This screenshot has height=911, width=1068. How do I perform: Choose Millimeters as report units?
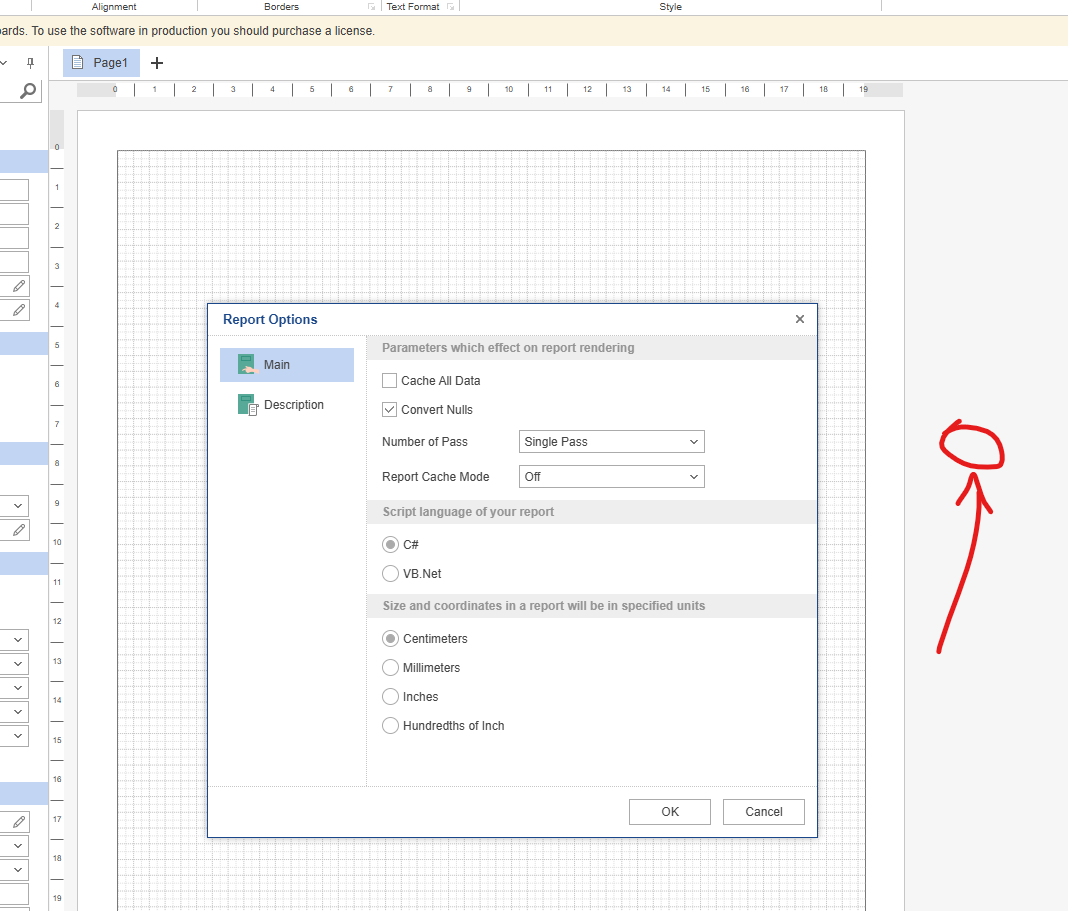(x=391, y=668)
